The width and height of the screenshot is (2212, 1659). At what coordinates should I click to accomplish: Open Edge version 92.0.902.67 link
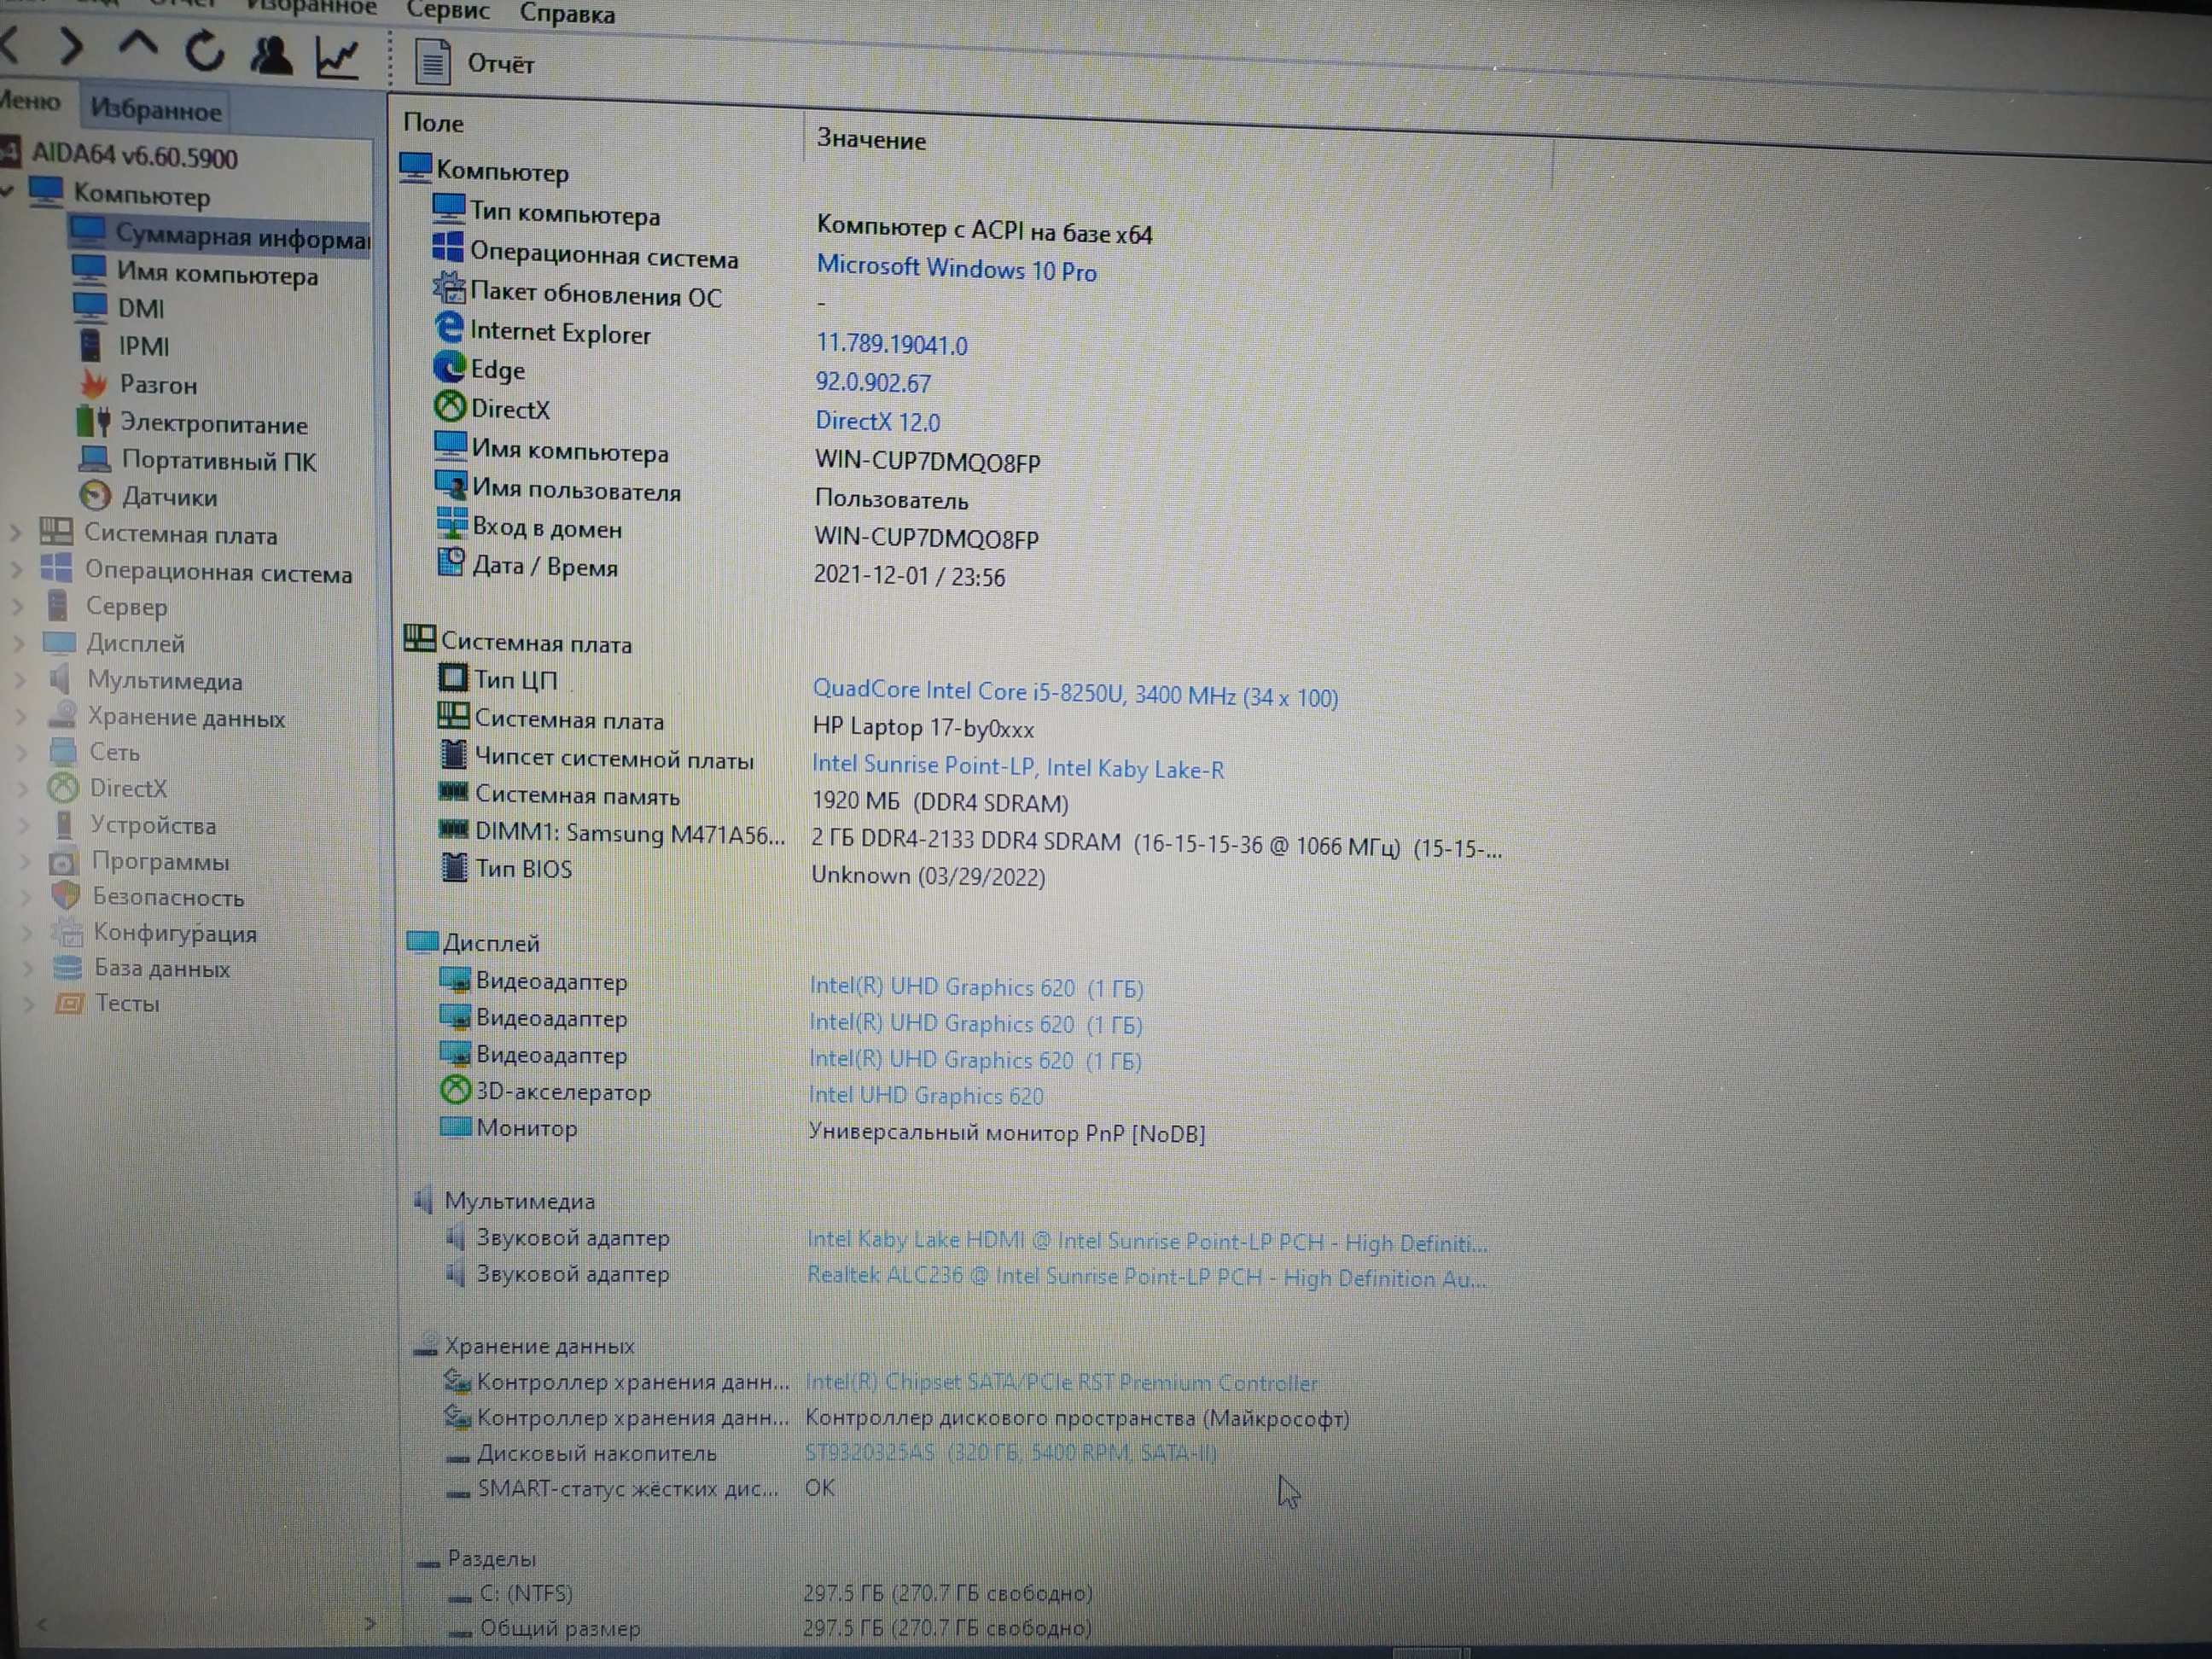(873, 382)
